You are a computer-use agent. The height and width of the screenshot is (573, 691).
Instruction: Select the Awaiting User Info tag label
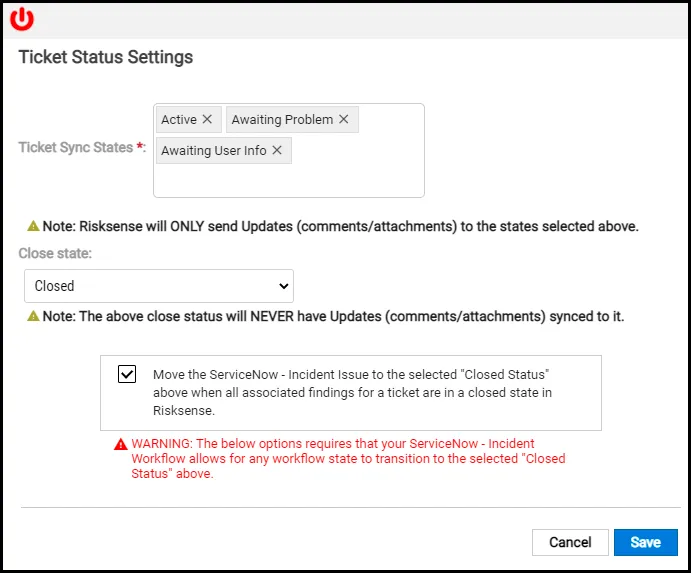213,151
